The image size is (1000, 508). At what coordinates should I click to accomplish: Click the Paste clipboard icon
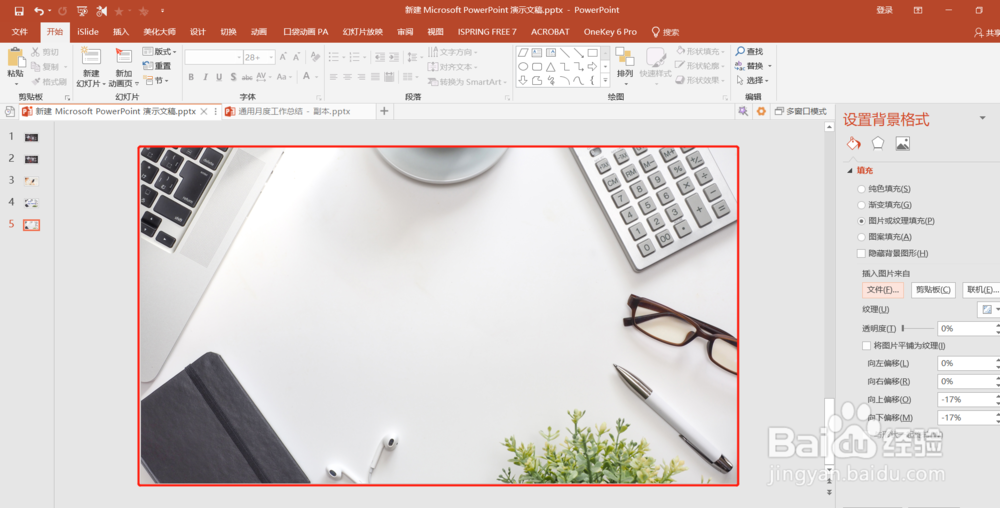tap(16, 59)
